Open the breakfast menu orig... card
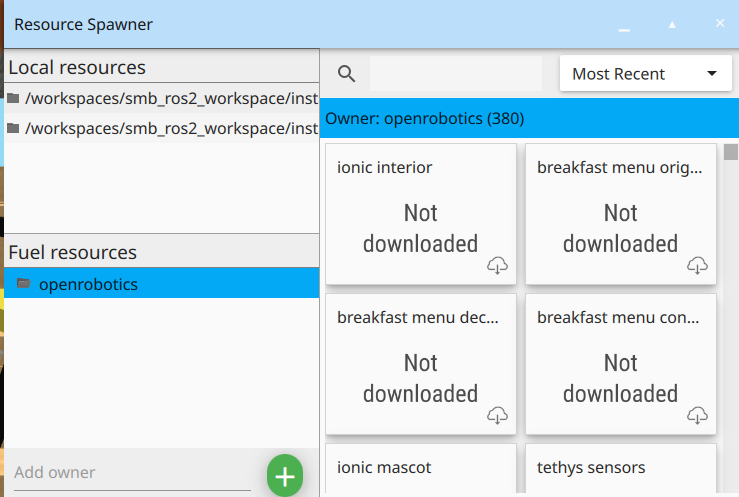Image resolution: width=739 pixels, height=497 pixels. [x=621, y=214]
